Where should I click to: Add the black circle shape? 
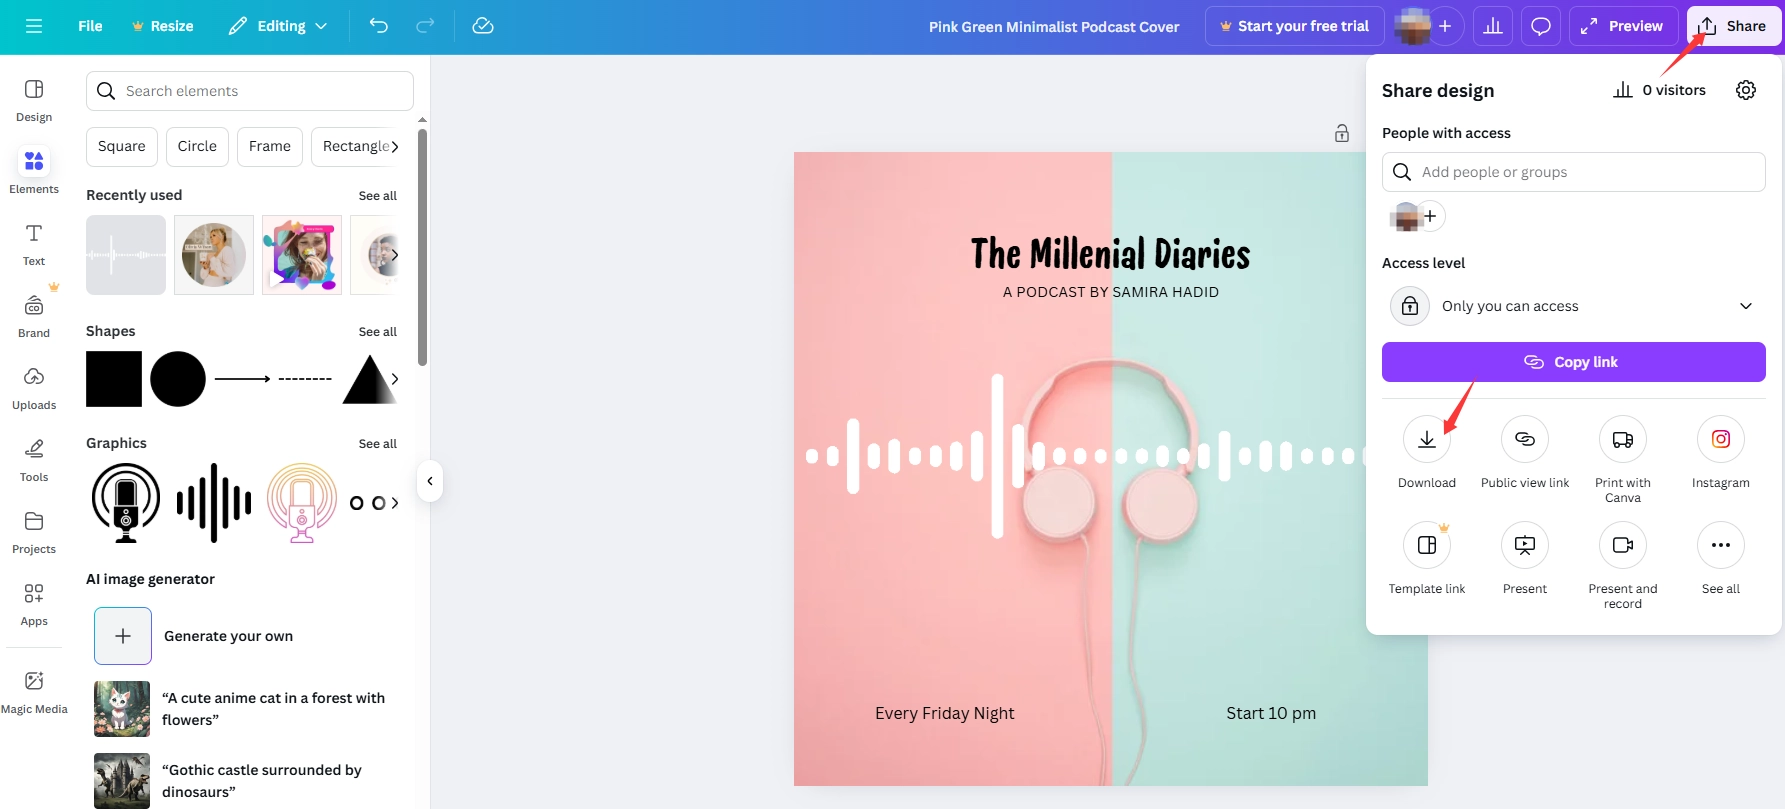(178, 379)
